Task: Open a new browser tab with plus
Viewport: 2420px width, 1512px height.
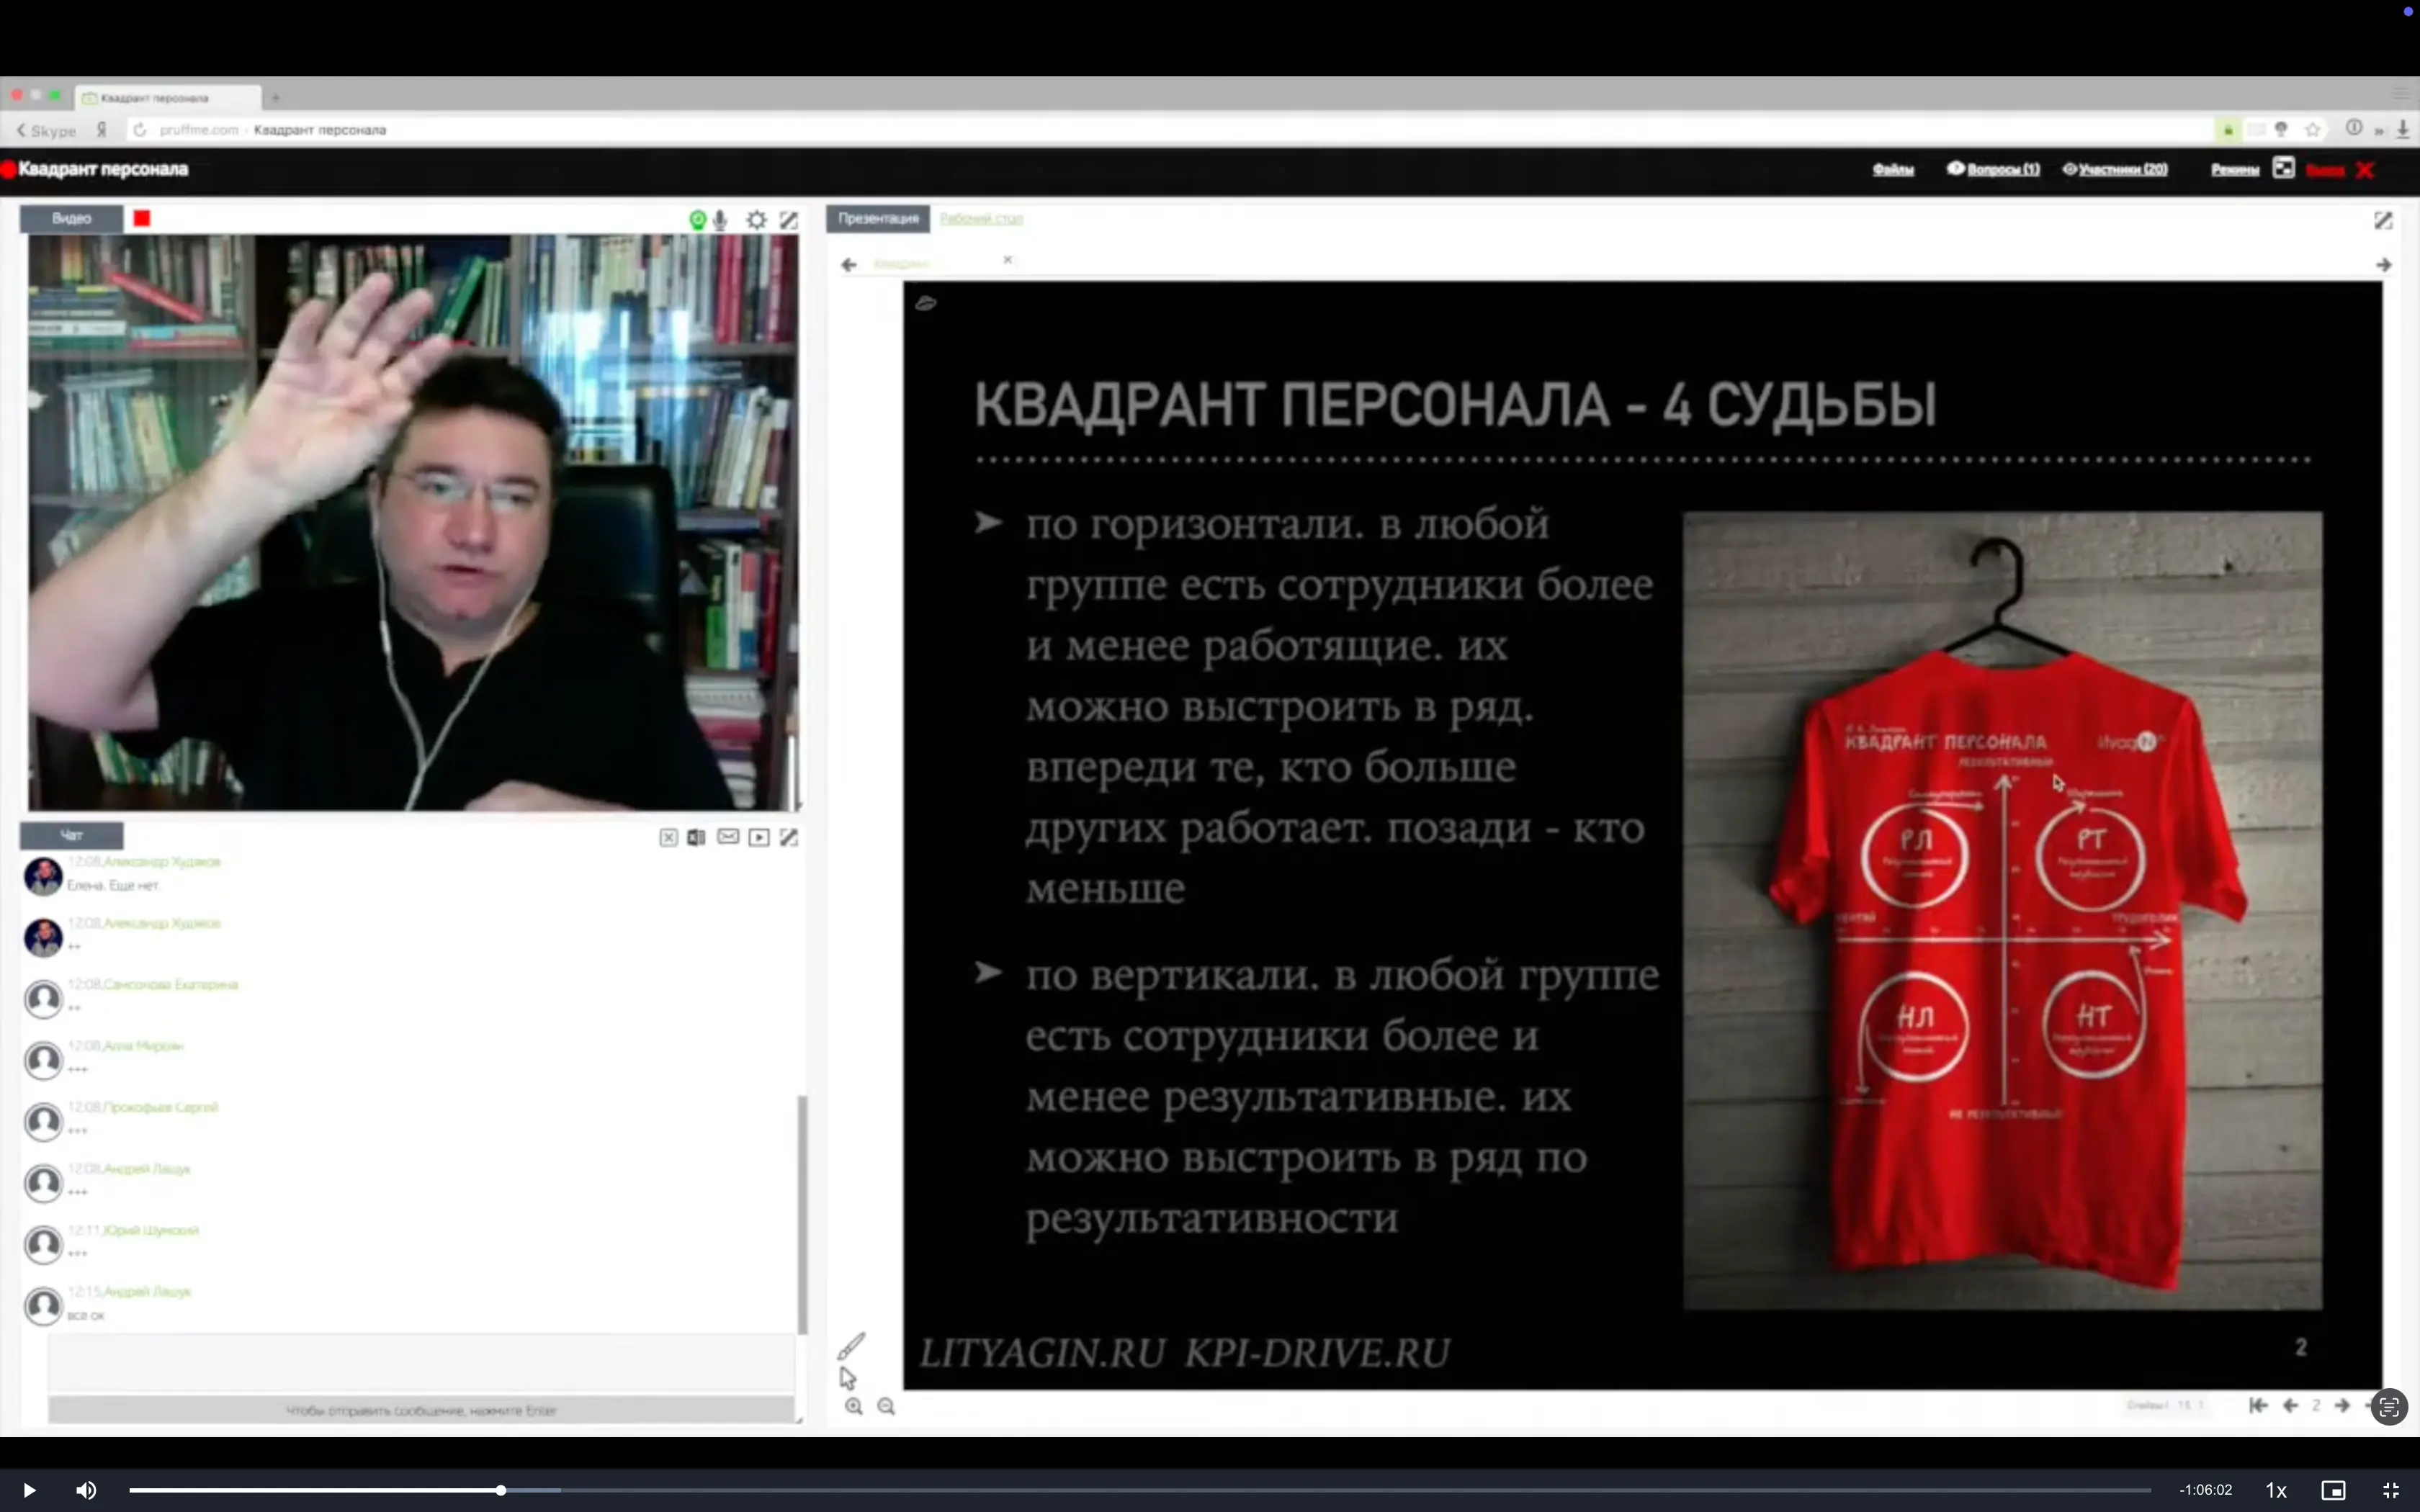Action: (x=275, y=98)
